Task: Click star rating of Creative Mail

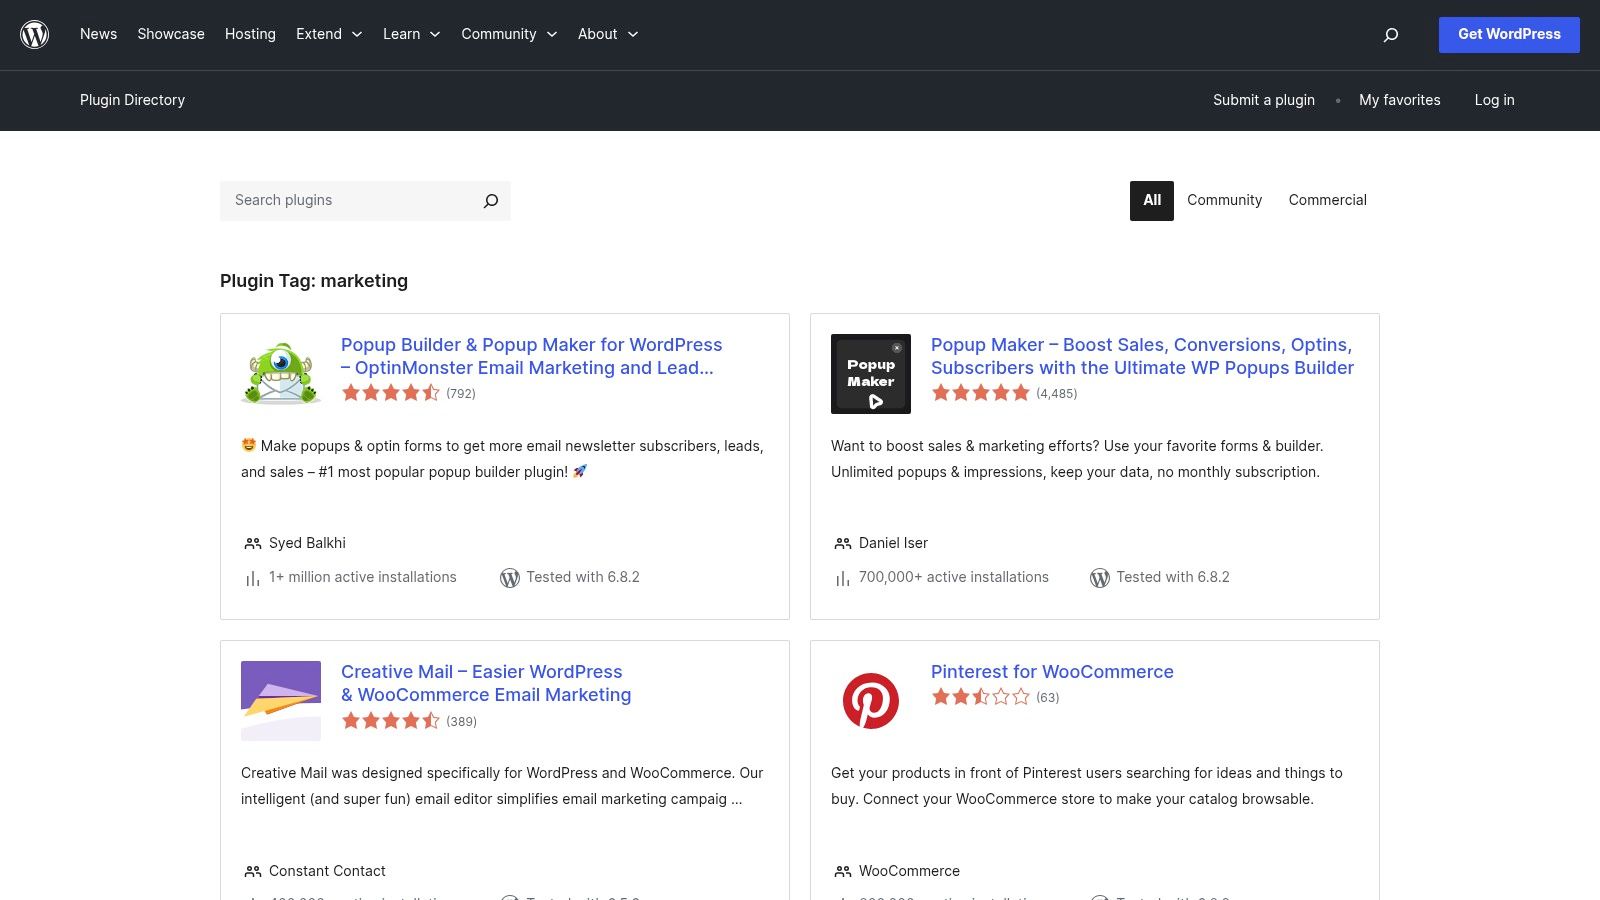Action: (391, 721)
